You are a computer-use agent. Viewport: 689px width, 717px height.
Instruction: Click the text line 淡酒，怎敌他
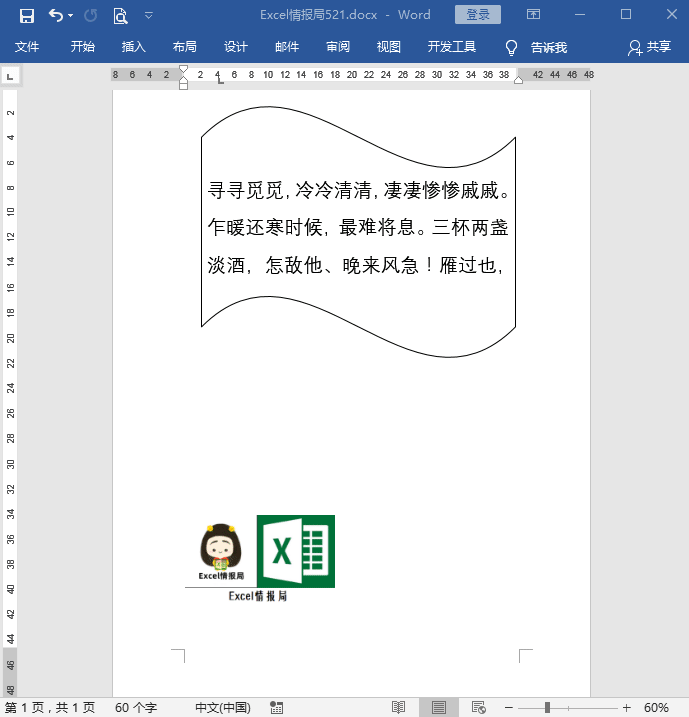(356, 265)
